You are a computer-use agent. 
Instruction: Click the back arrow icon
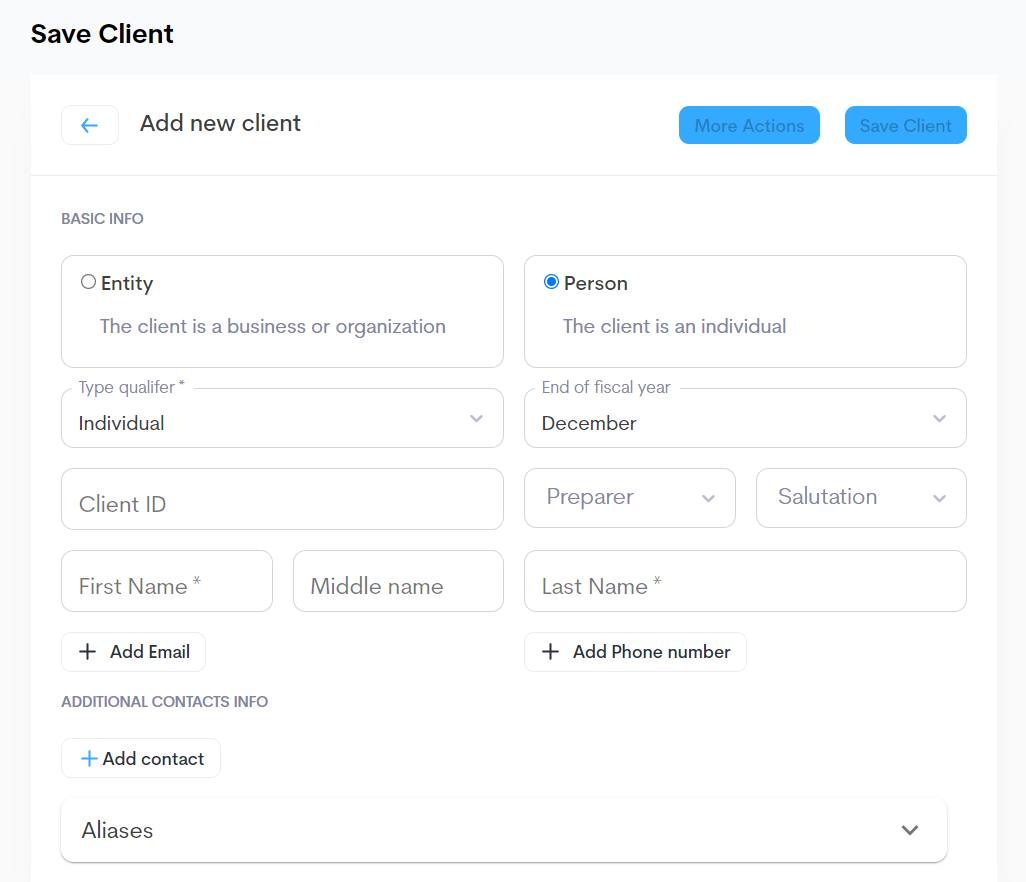(x=90, y=125)
